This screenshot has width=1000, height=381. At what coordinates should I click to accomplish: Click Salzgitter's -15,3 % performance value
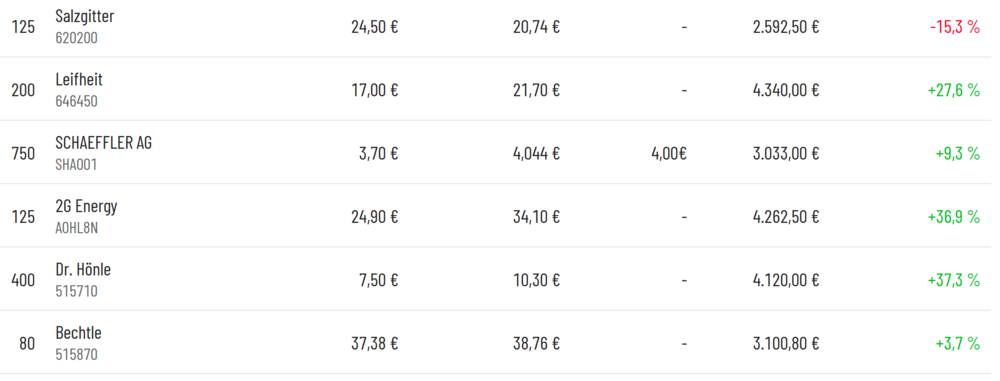point(955,27)
